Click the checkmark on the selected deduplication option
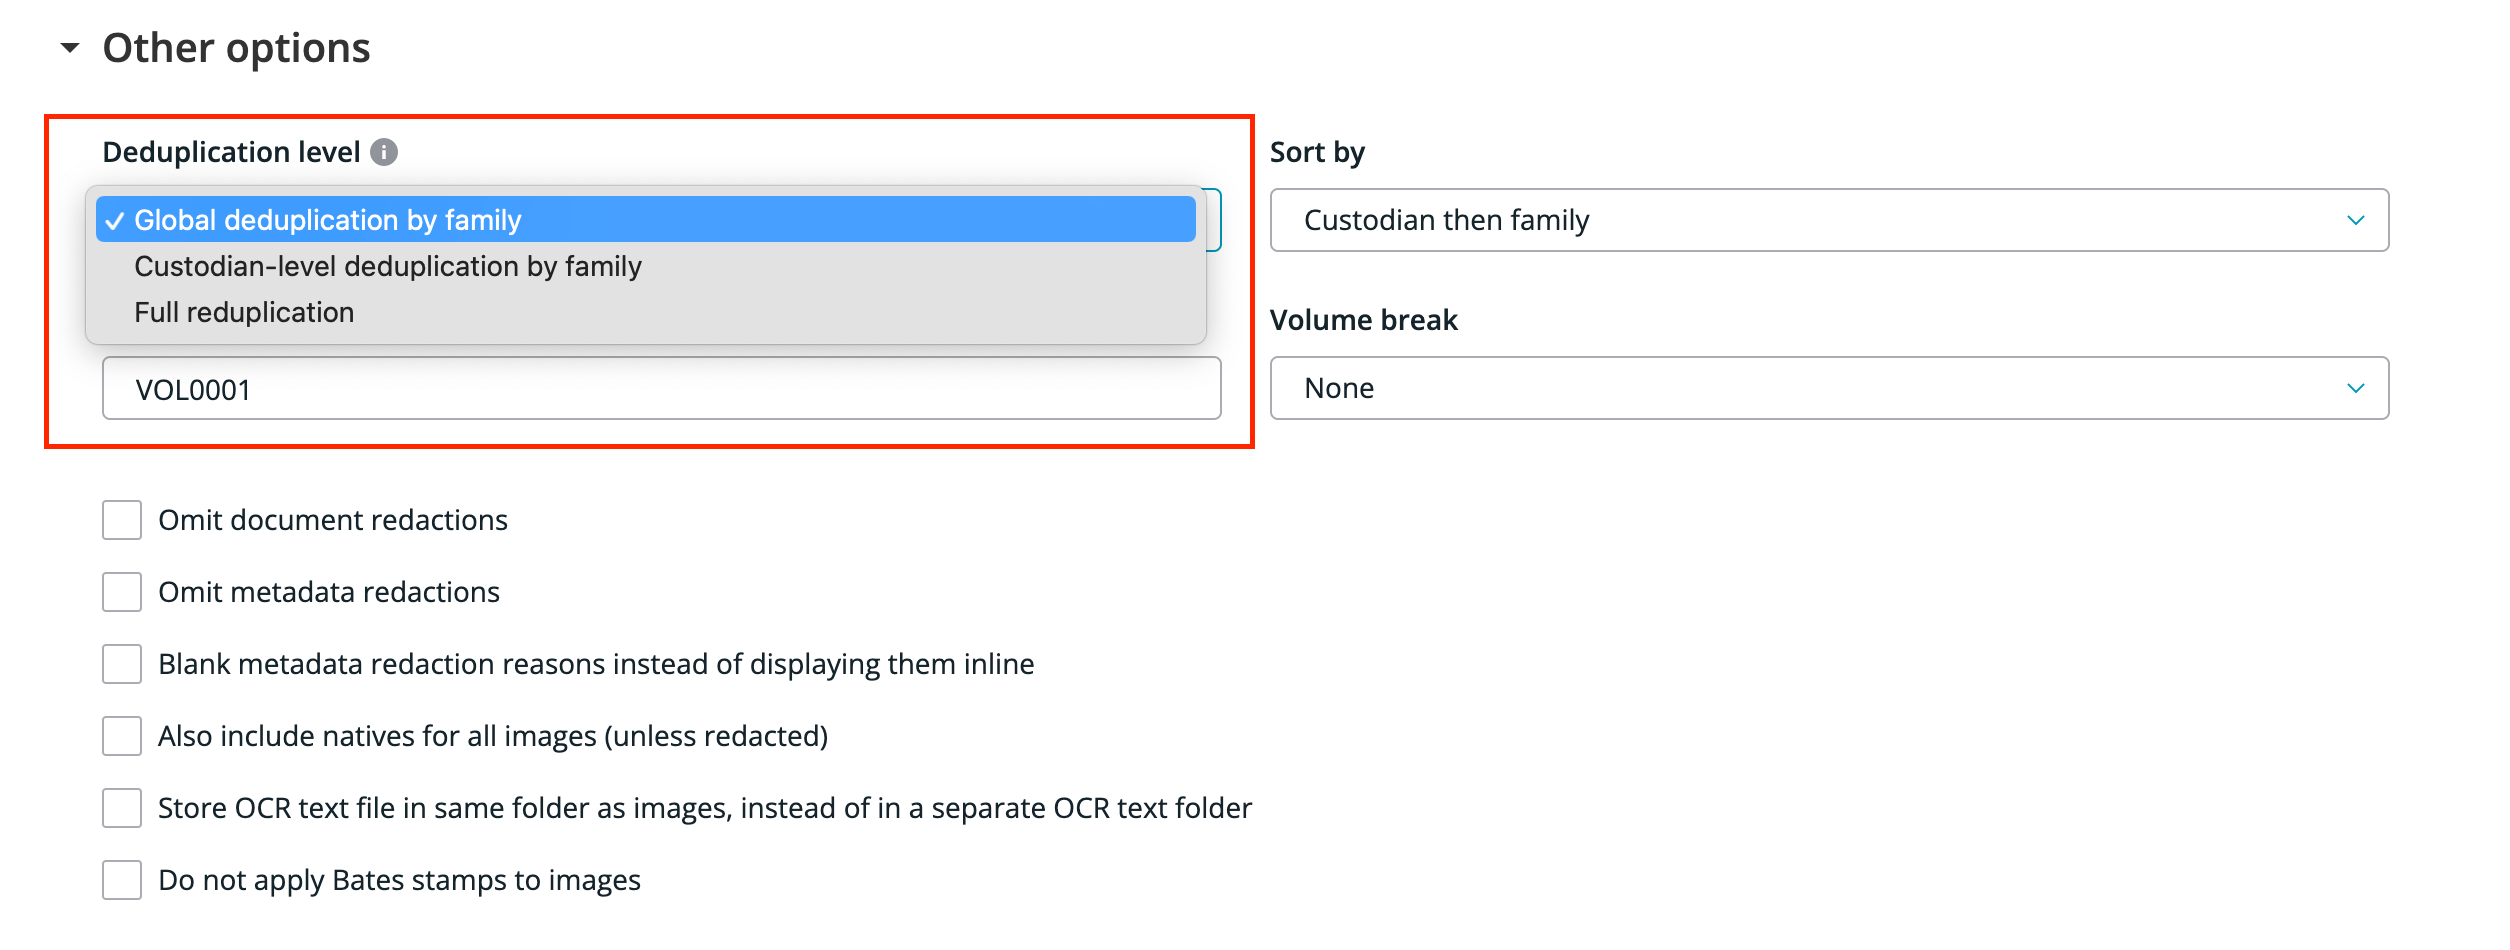 click(115, 221)
